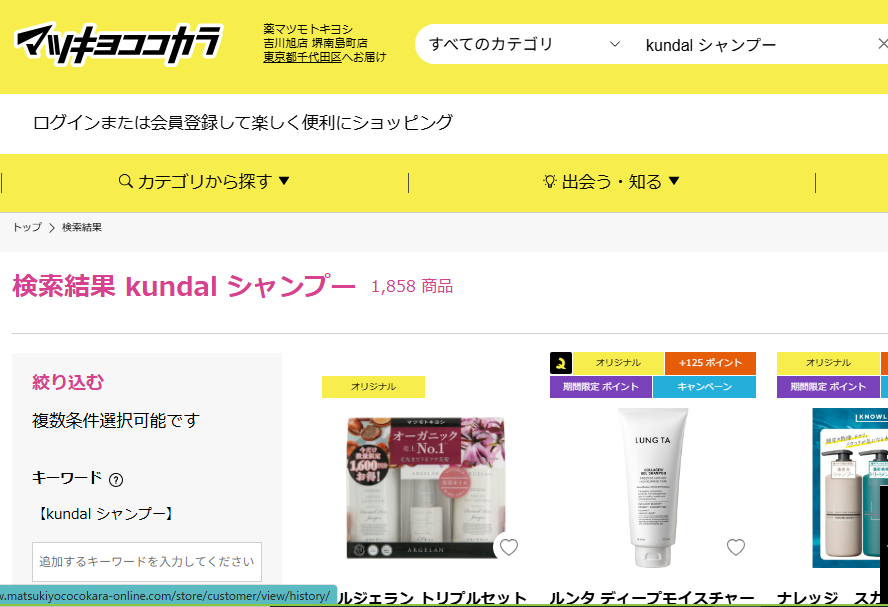The height and width of the screenshot is (607, 888).
Task: Click the マツキヨココカラ logo
Action: click(x=118, y=44)
